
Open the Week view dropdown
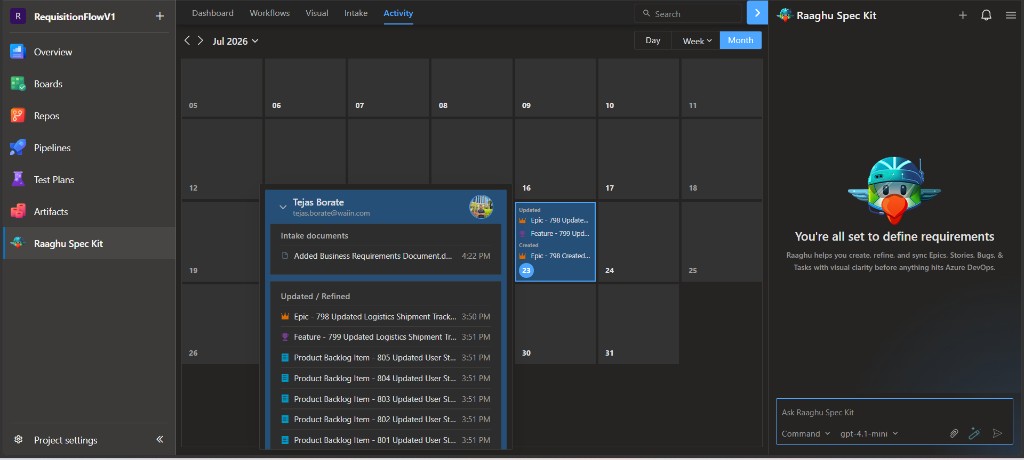696,41
